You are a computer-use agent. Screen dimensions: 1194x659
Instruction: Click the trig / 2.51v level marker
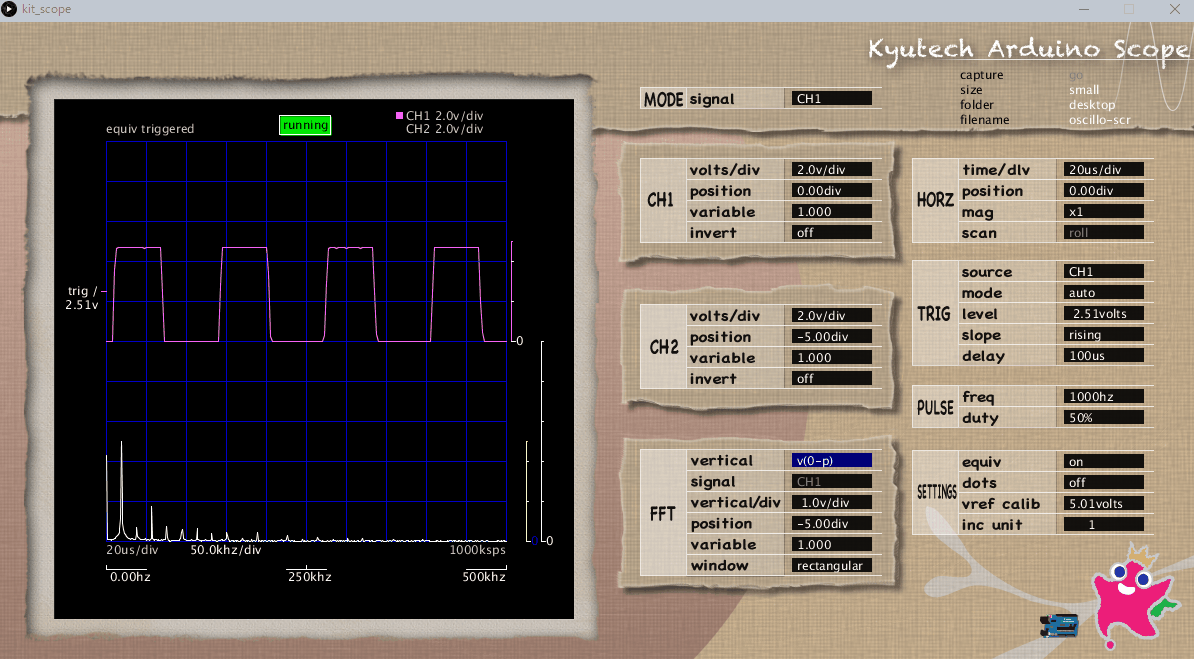click(83, 298)
